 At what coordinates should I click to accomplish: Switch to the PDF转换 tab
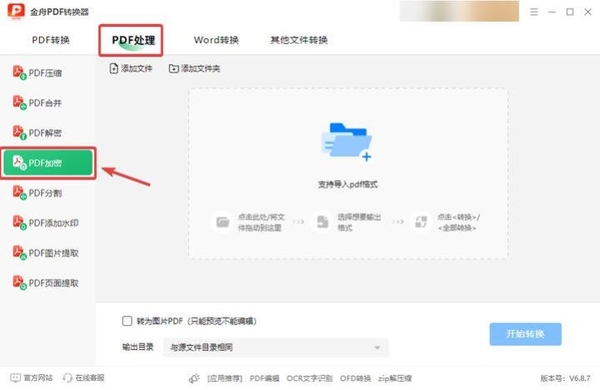[x=51, y=40]
